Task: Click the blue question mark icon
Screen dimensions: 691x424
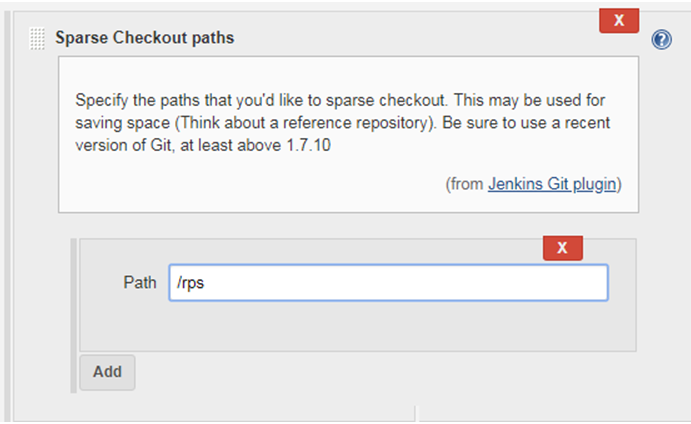Action: (x=661, y=40)
